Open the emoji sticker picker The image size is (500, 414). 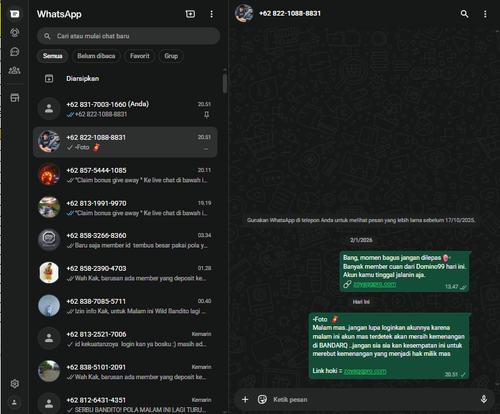coord(262,399)
